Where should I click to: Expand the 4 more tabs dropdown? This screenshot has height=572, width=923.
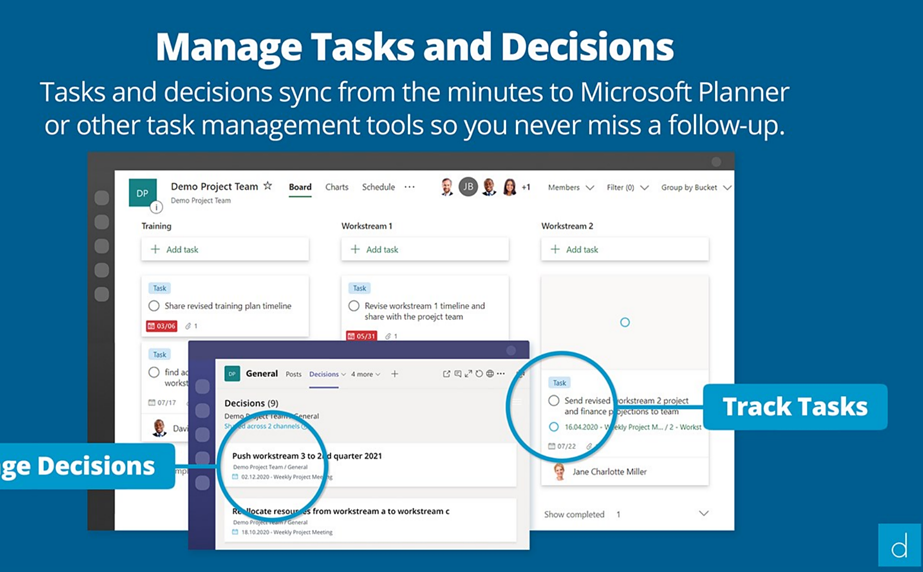[x=366, y=374]
